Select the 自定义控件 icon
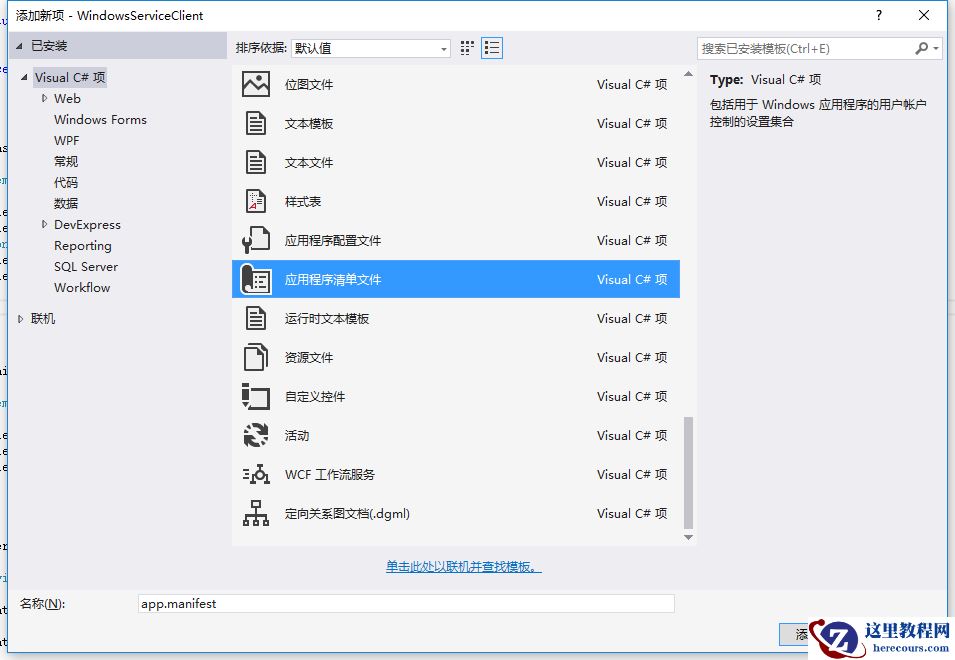Image resolution: width=955 pixels, height=660 pixels. tap(256, 396)
